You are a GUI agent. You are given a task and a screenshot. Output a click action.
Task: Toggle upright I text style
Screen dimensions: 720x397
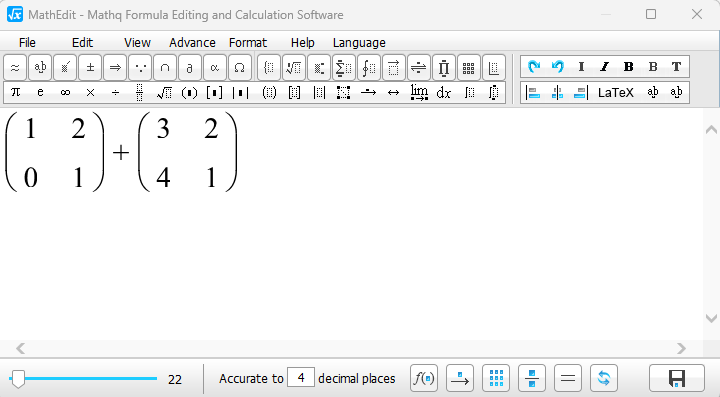581,67
